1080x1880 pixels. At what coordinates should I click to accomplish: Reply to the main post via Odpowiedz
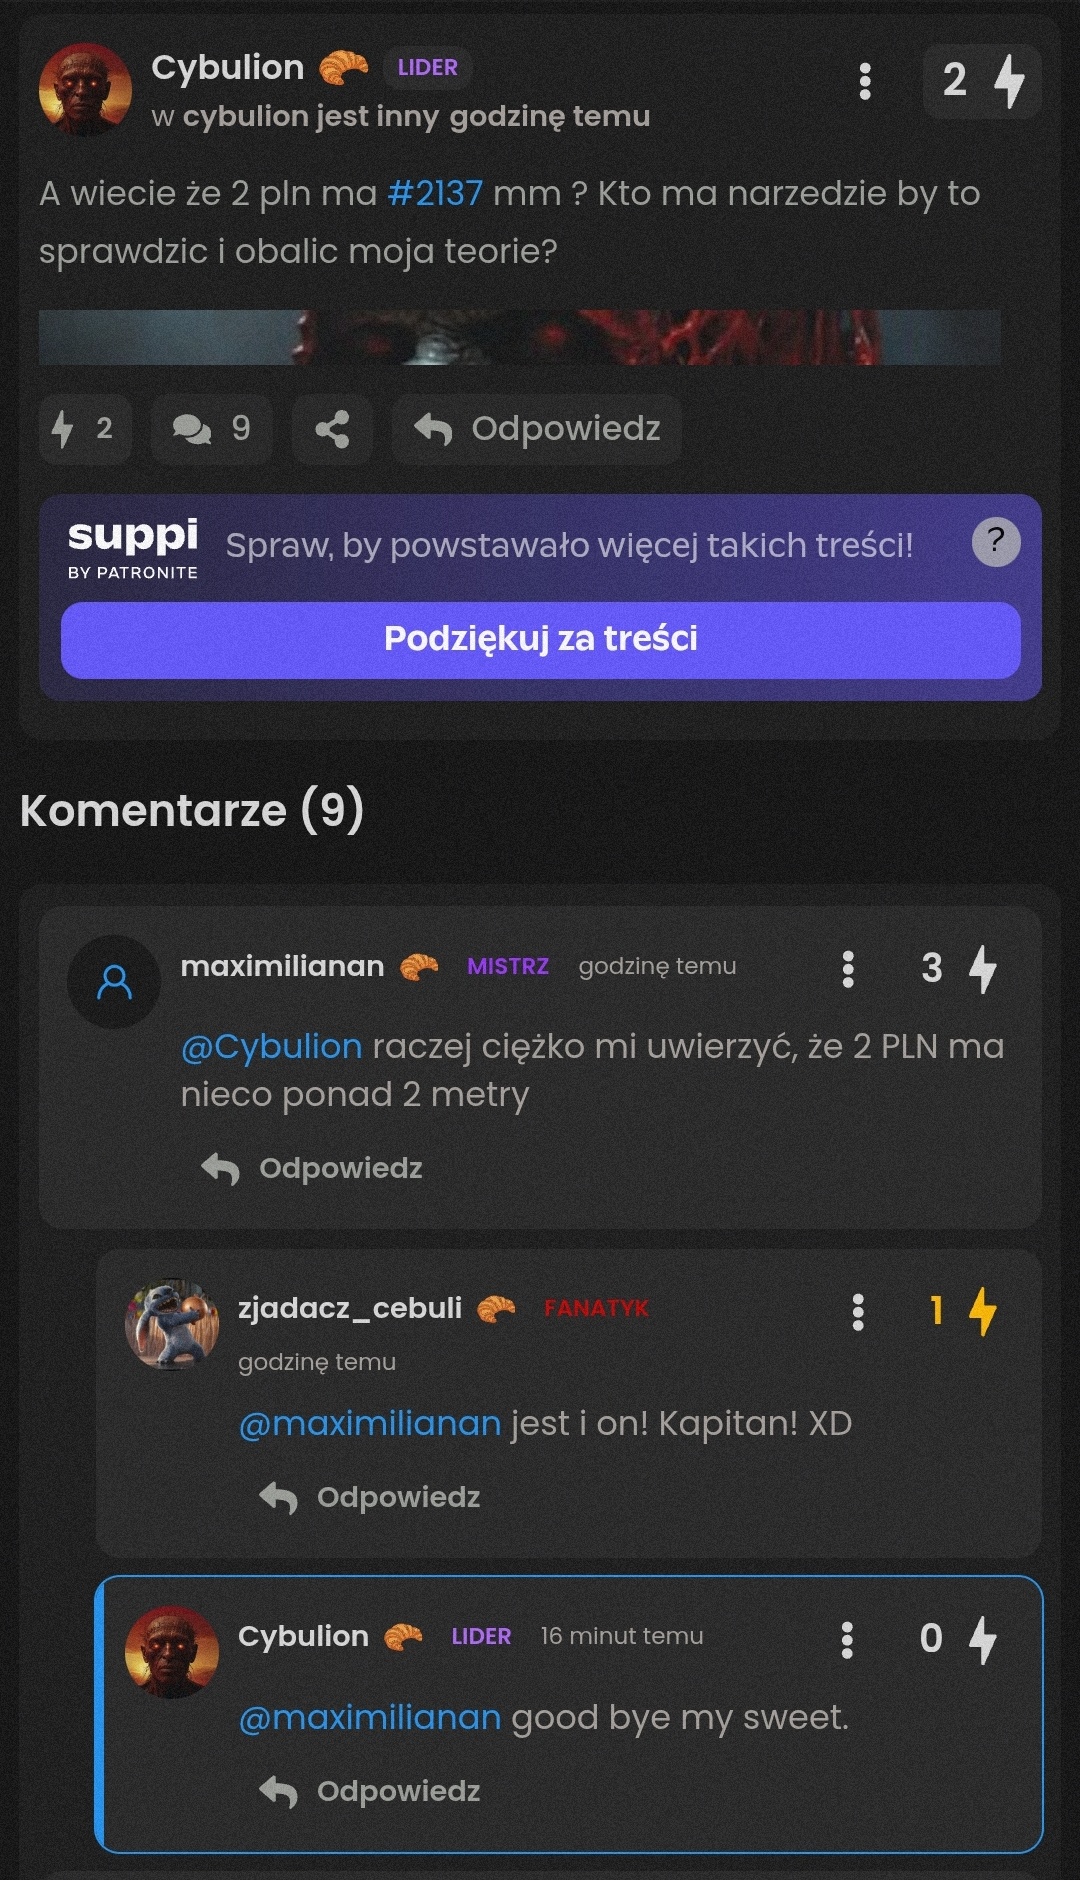click(537, 429)
